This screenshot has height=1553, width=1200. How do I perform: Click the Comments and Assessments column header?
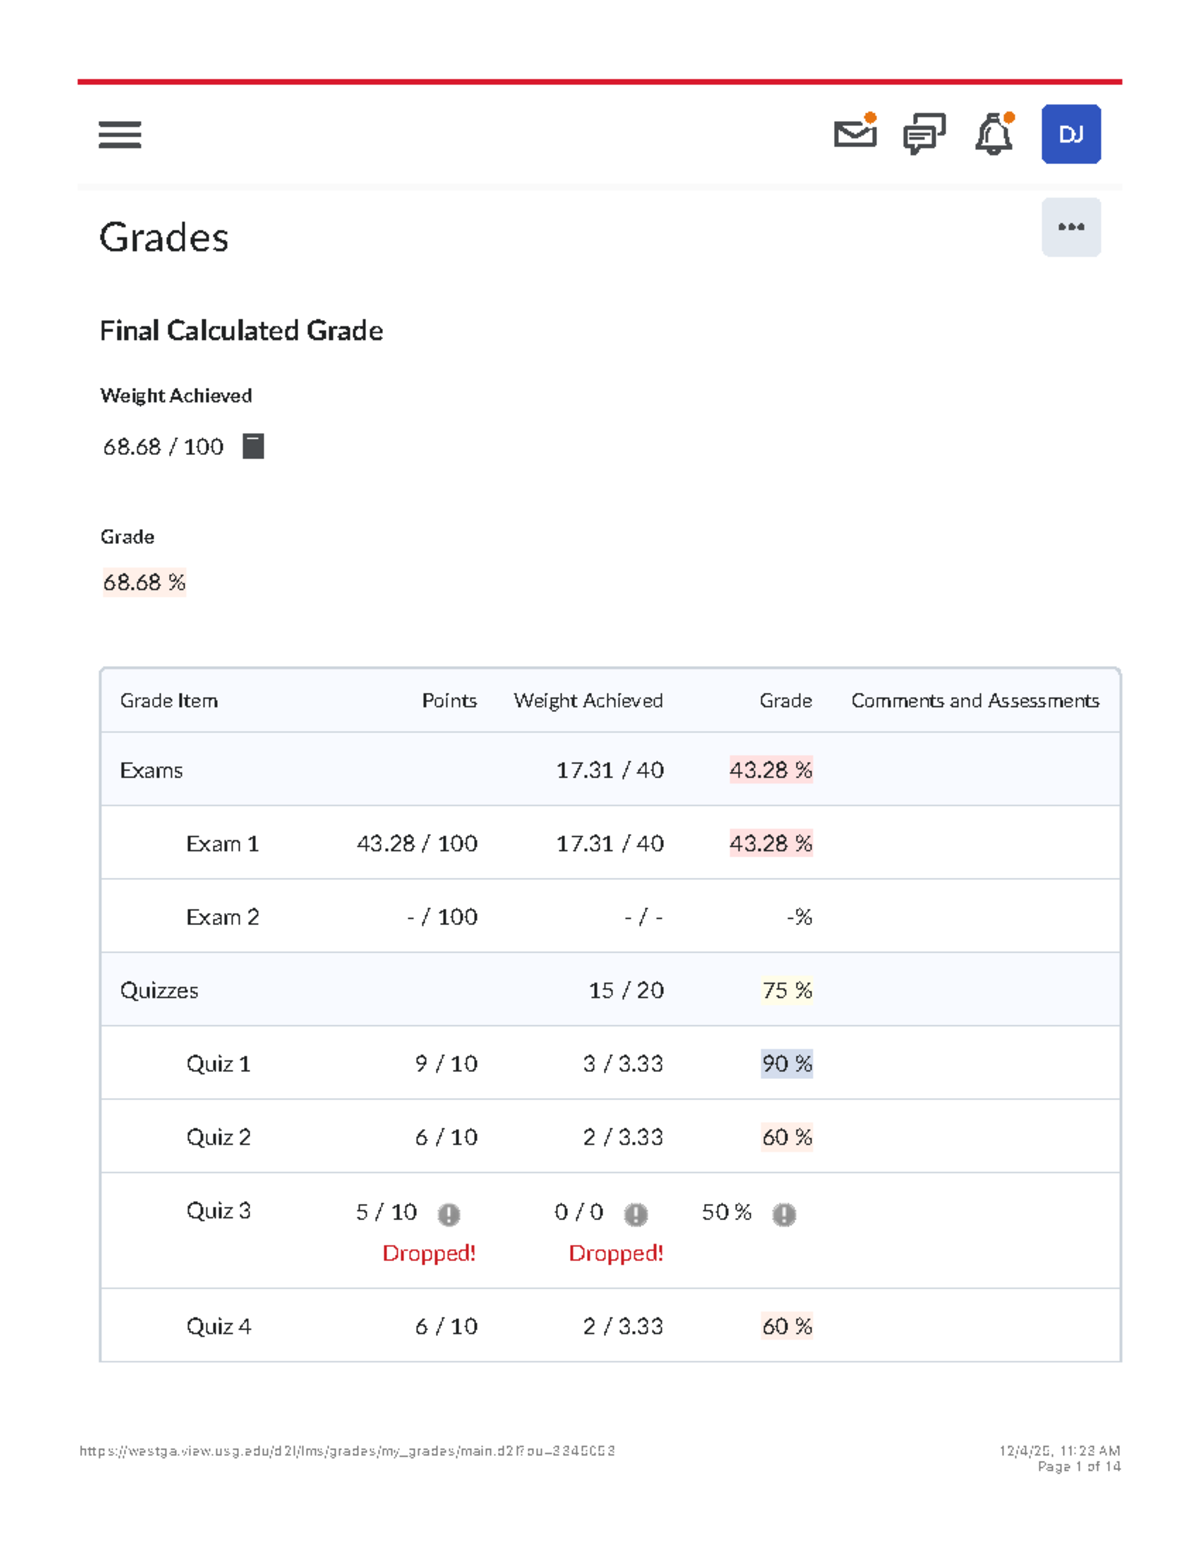click(x=975, y=701)
